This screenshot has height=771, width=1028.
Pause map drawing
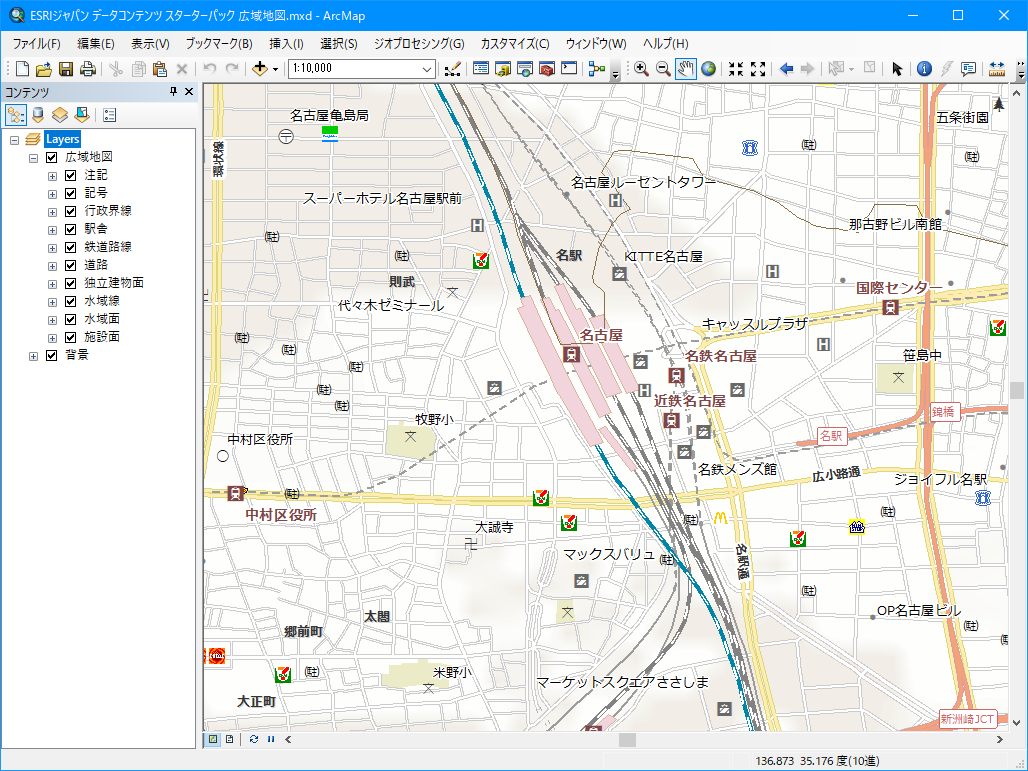pyautogui.click(x=271, y=739)
